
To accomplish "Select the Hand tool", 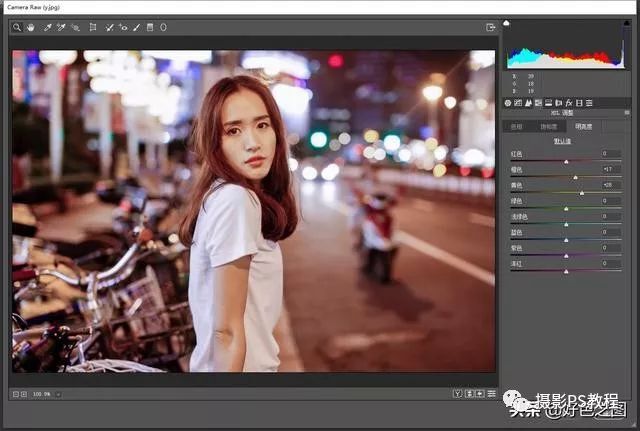I will click(x=29, y=28).
